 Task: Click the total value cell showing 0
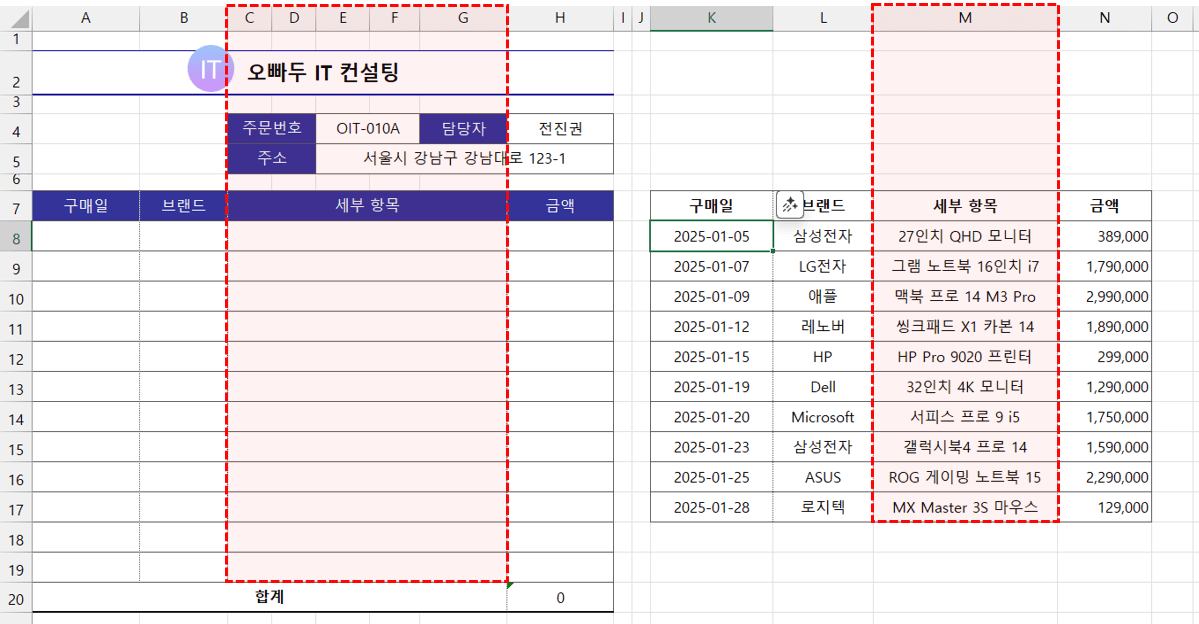(x=560, y=598)
